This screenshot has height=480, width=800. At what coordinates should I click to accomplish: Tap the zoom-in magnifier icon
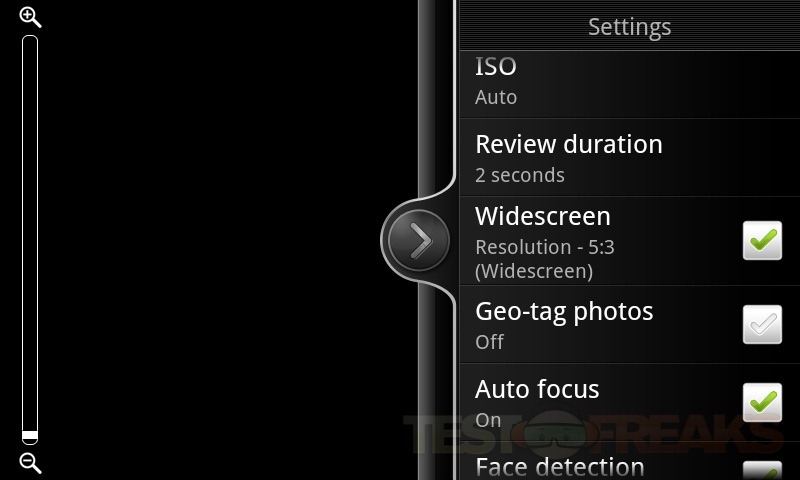pos(30,17)
